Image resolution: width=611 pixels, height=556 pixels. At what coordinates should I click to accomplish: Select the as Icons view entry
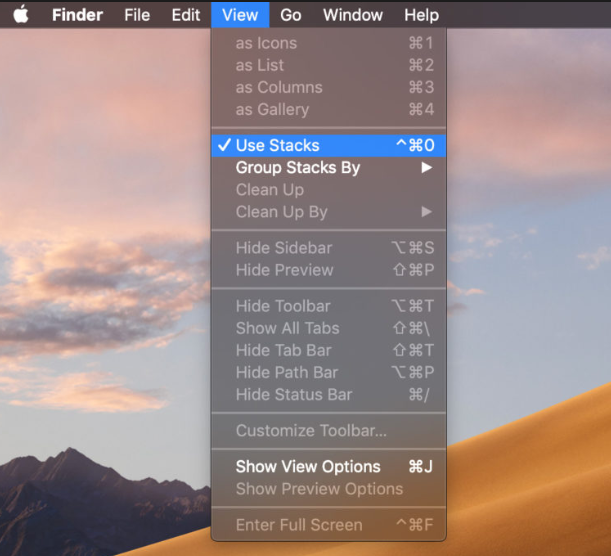tap(266, 43)
